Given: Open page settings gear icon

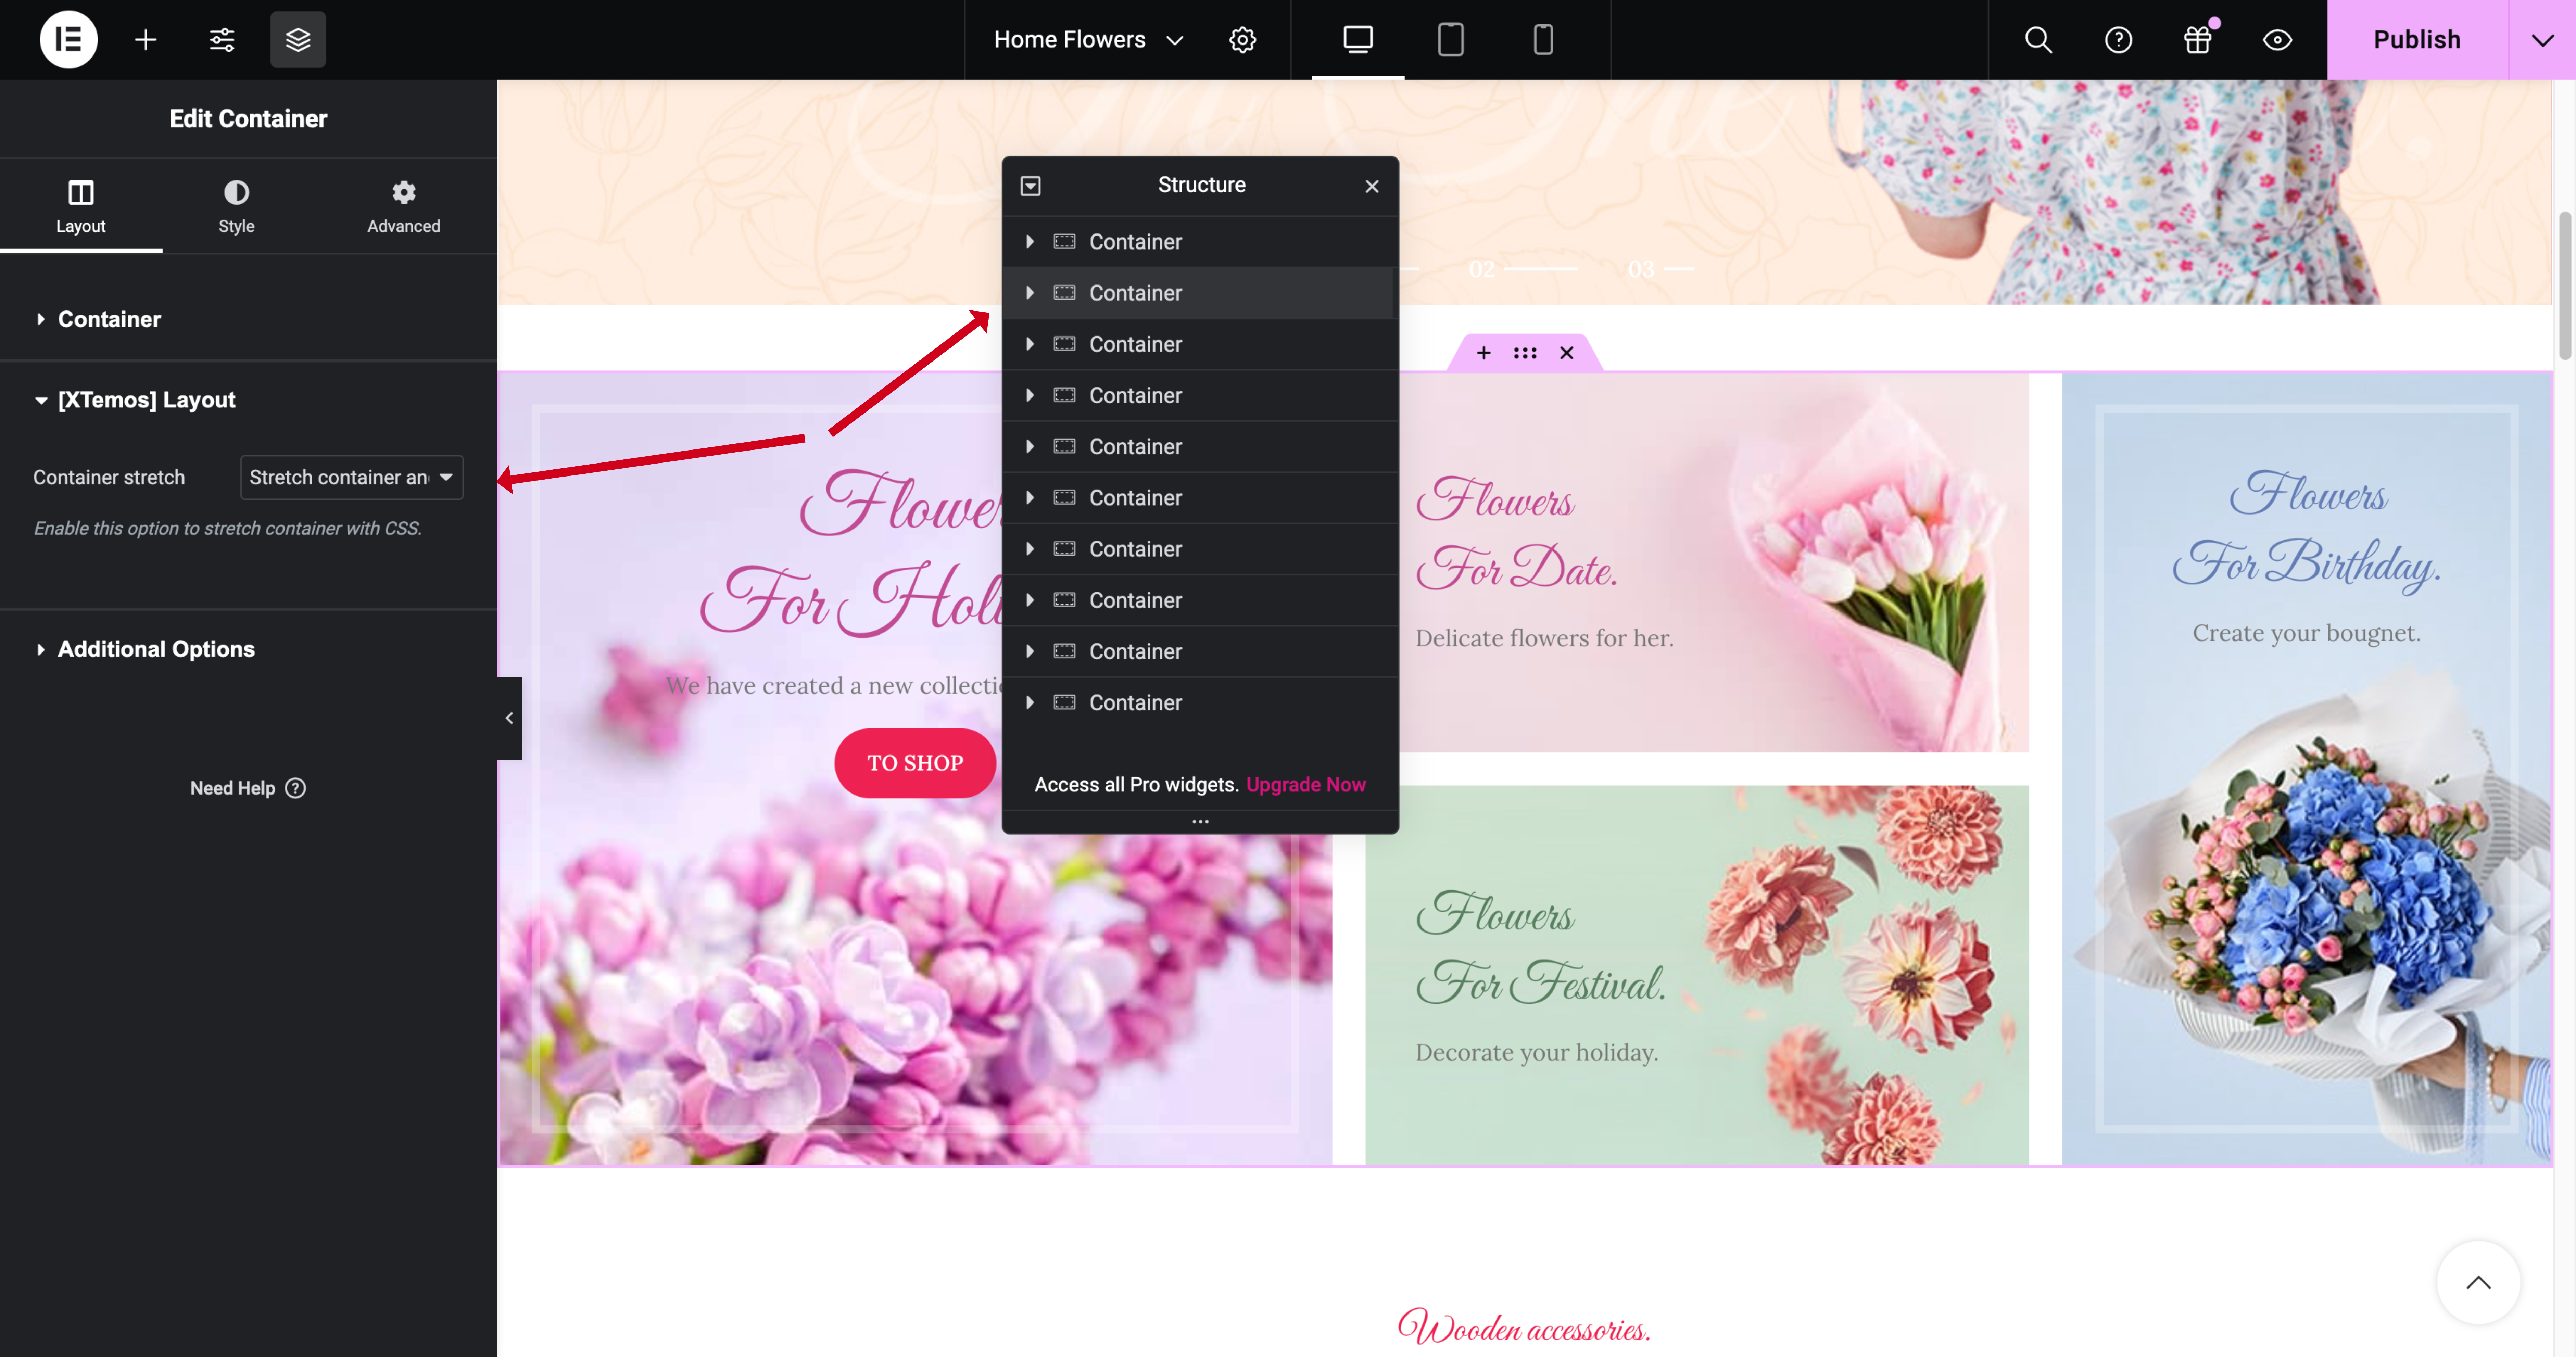Looking at the screenshot, I should click(x=1242, y=40).
